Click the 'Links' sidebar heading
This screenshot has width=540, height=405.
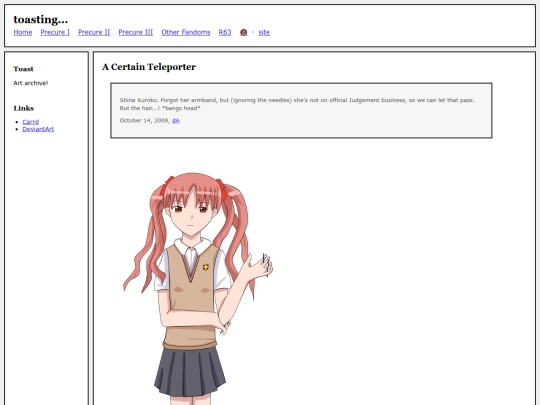point(24,108)
